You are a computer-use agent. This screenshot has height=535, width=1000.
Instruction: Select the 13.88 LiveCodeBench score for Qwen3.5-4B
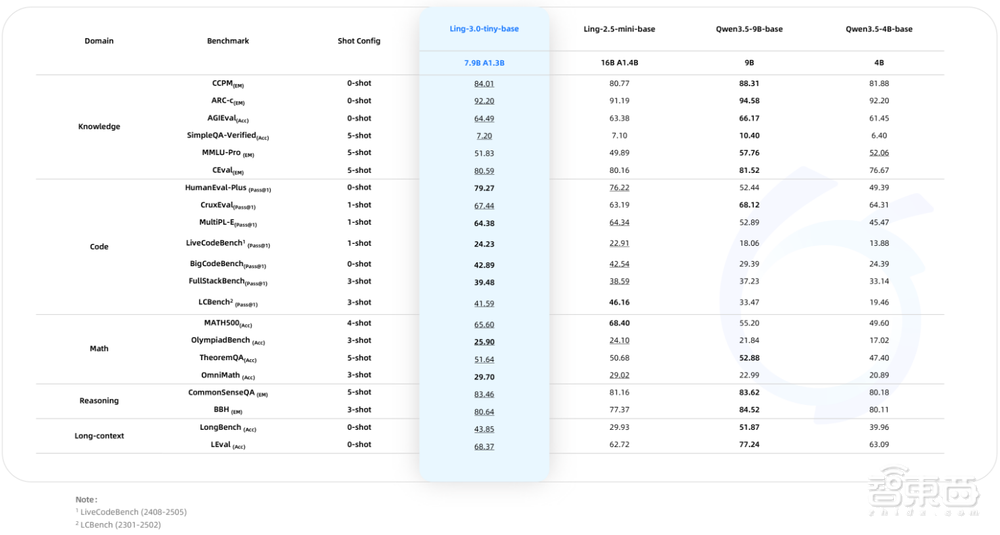pyautogui.click(x=879, y=243)
